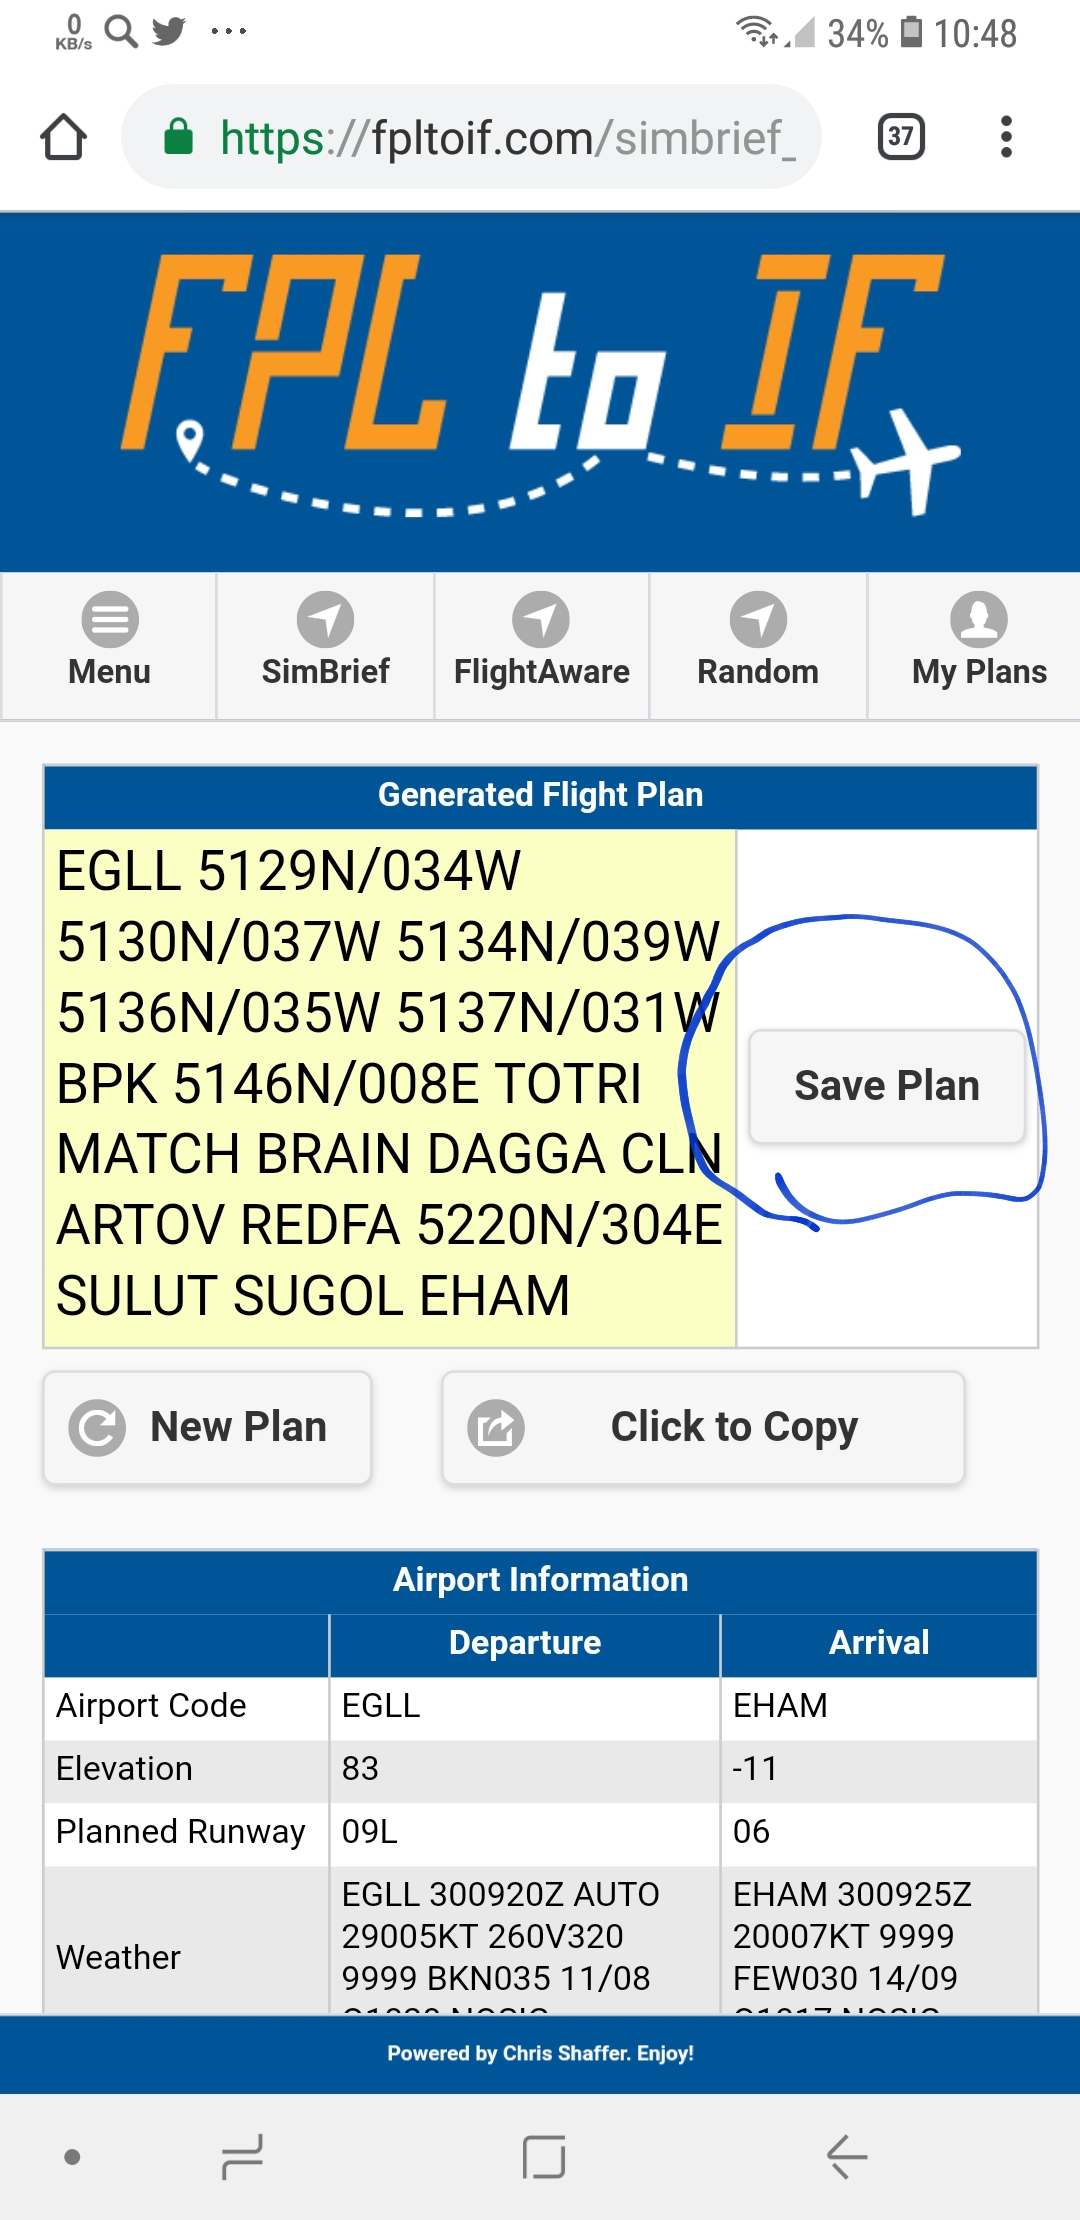Click the New Plan button
The image size is (1080, 2220).
pos(207,1427)
